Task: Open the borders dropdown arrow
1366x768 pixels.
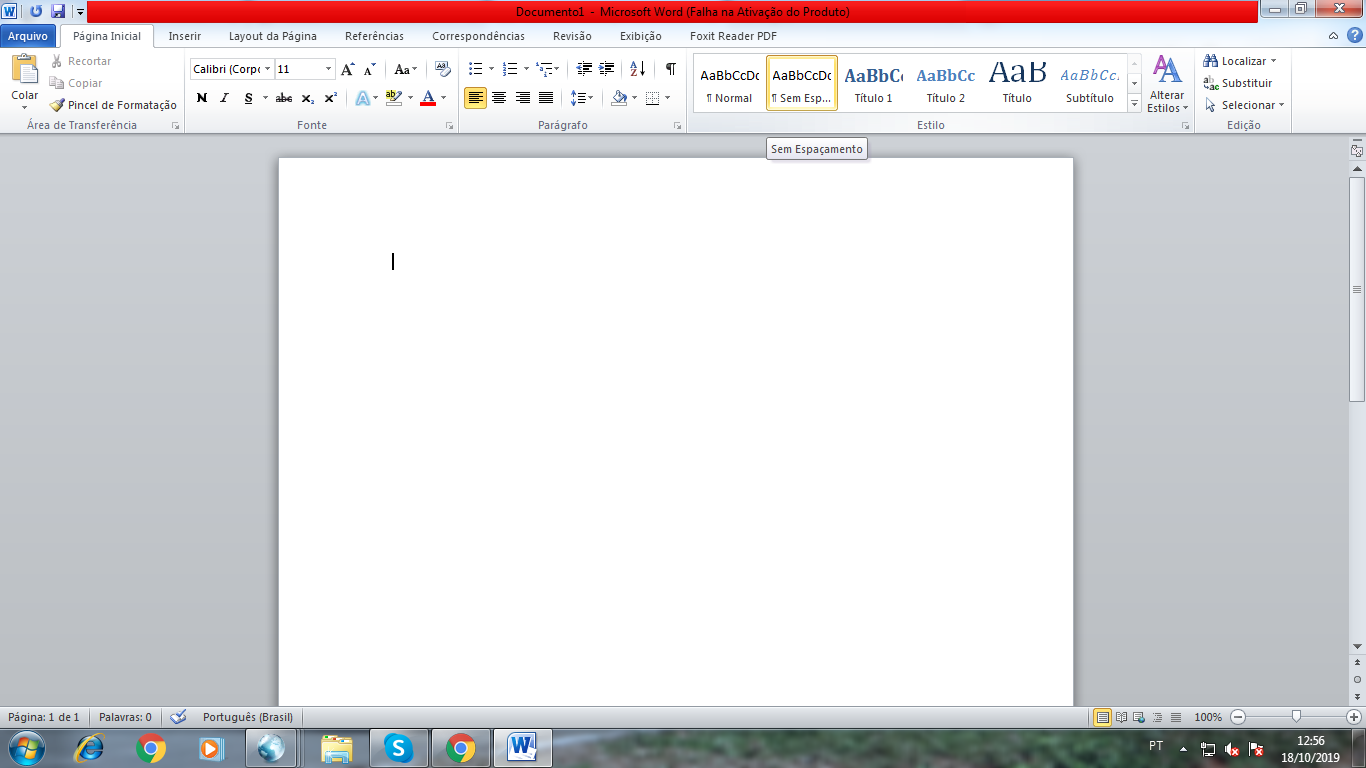Action: (667, 98)
